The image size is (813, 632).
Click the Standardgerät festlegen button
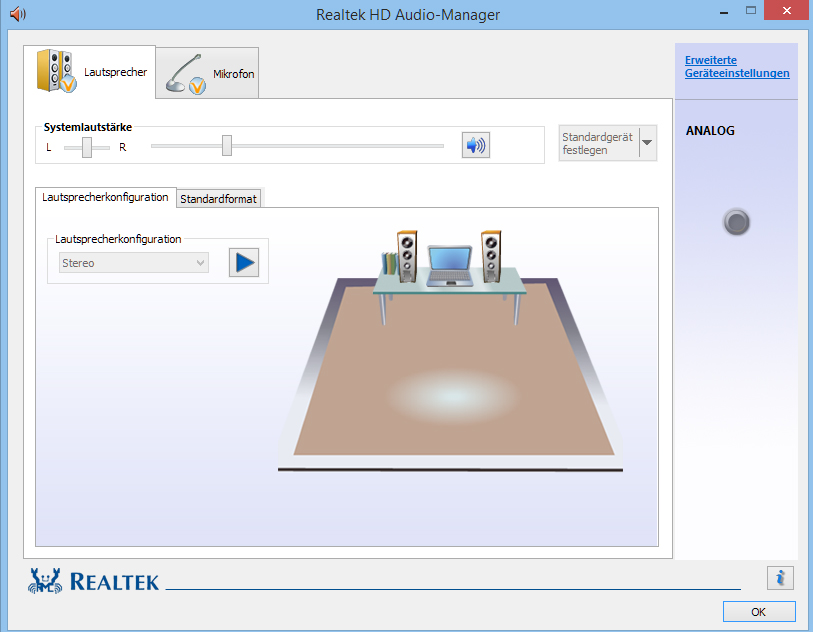point(598,143)
